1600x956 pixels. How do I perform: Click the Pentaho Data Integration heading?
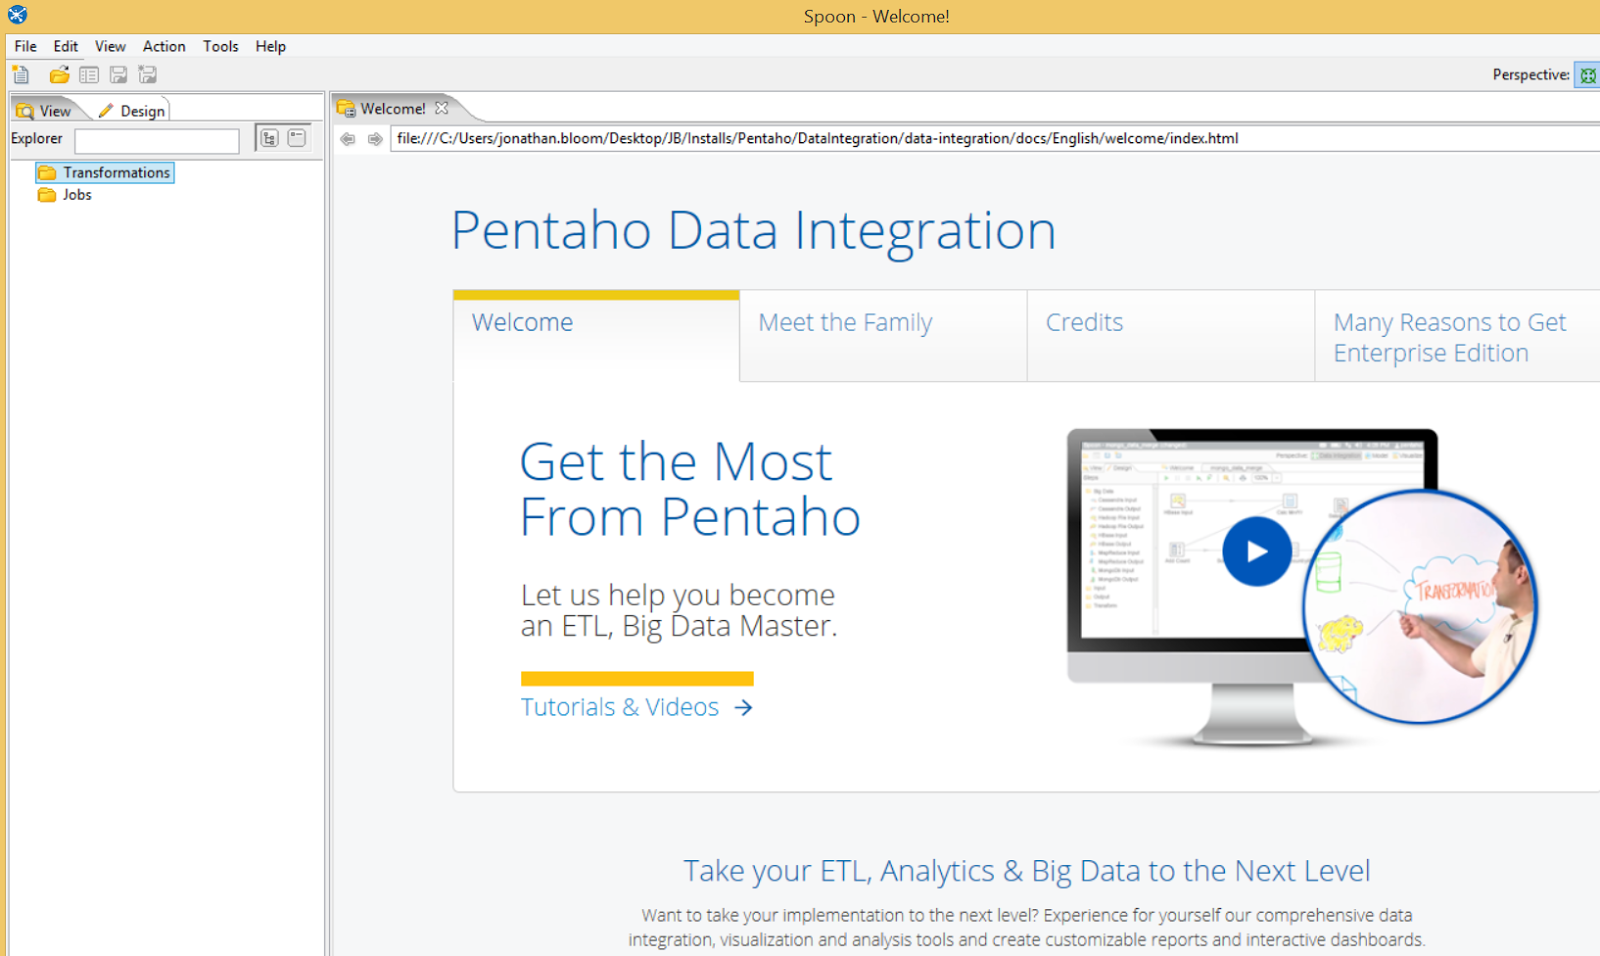[x=753, y=231]
